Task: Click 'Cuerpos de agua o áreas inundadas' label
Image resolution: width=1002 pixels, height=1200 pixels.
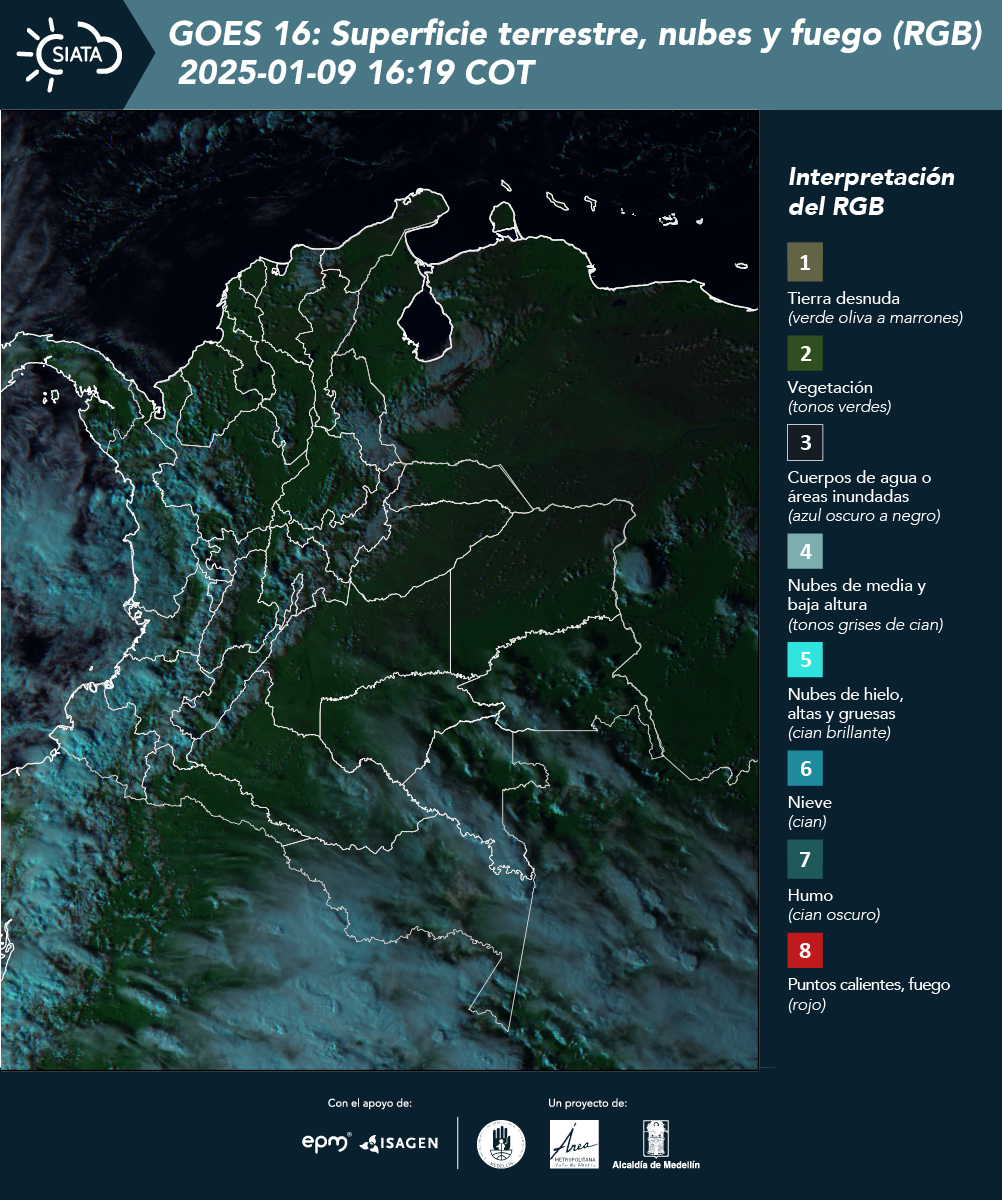Action: click(x=859, y=487)
